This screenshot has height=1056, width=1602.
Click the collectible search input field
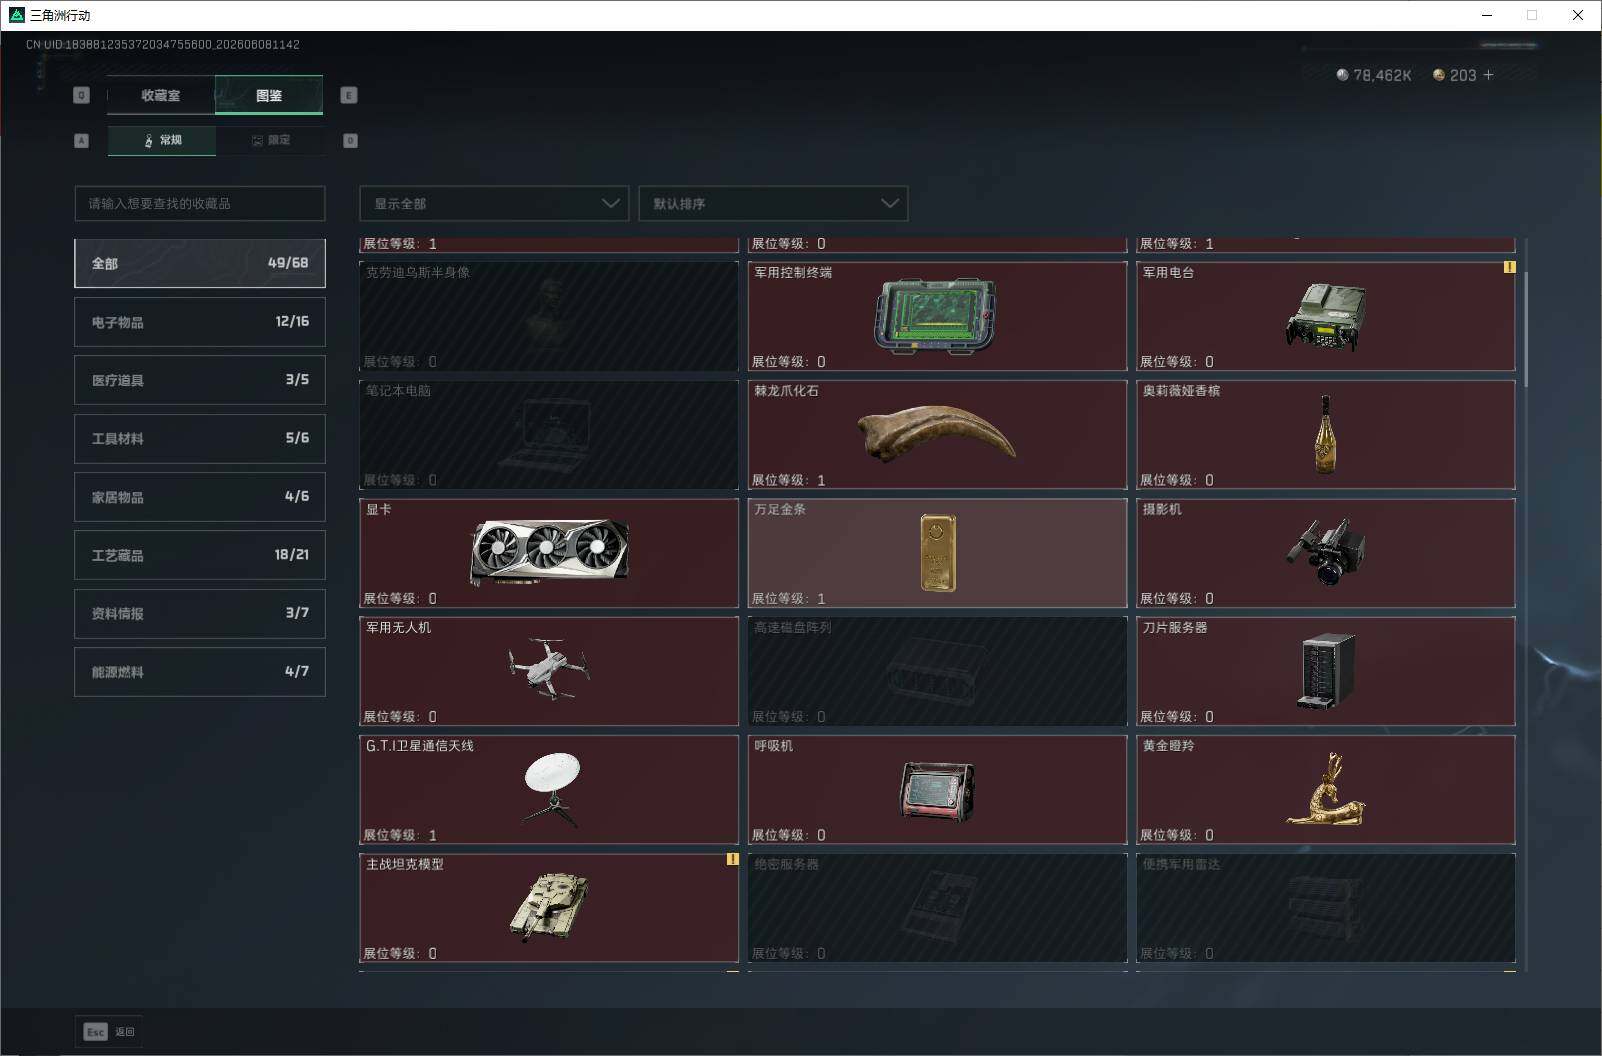pos(200,203)
